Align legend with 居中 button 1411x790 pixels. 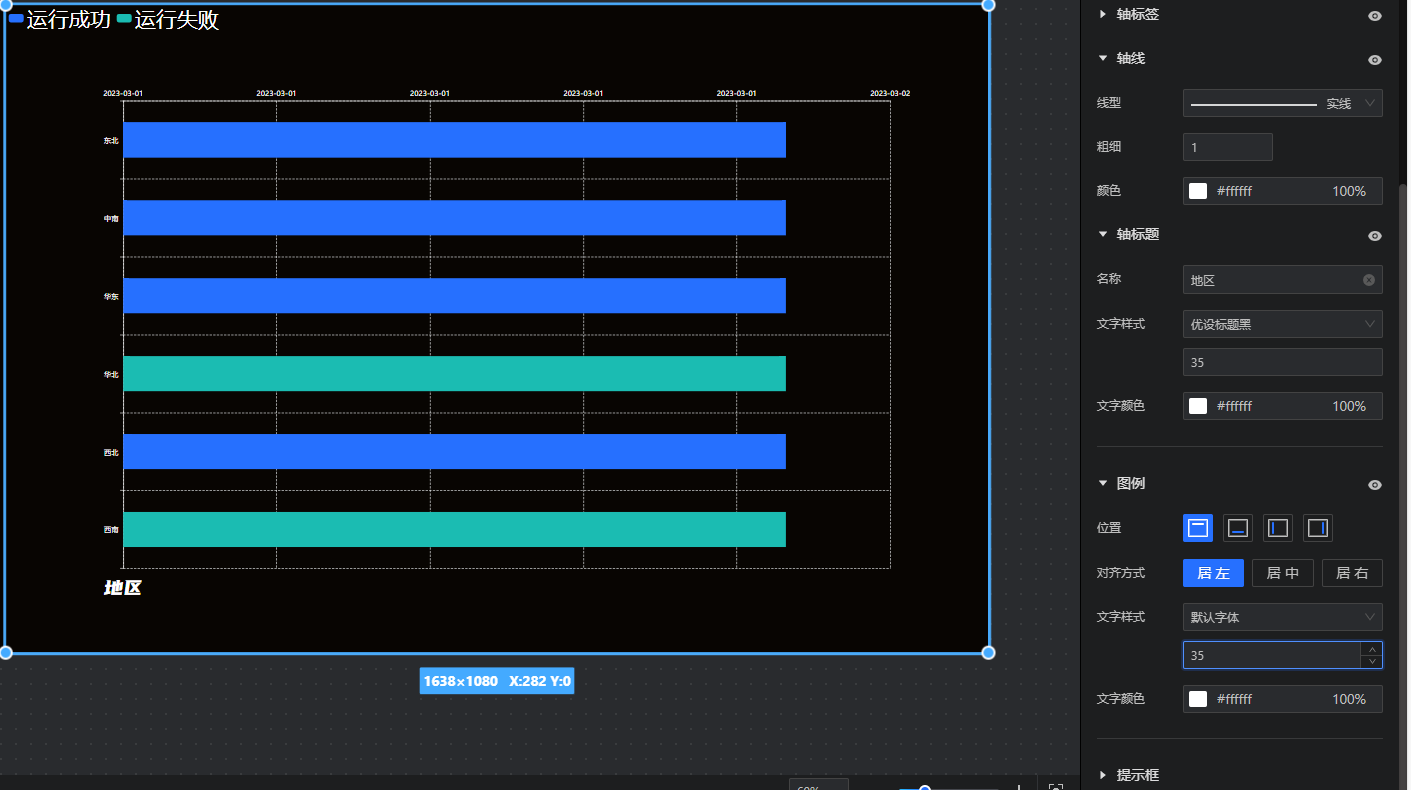(x=1282, y=573)
